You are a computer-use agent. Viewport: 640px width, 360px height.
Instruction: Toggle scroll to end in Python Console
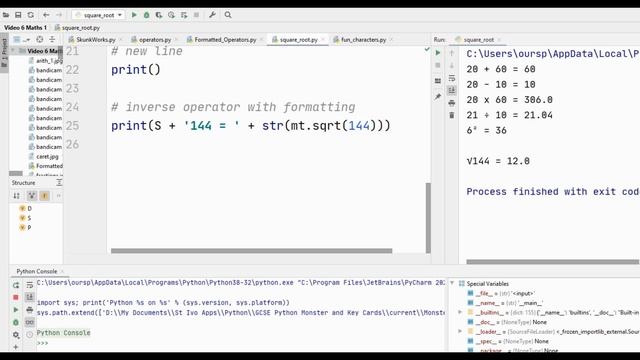pyautogui.click(x=29, y=297)
